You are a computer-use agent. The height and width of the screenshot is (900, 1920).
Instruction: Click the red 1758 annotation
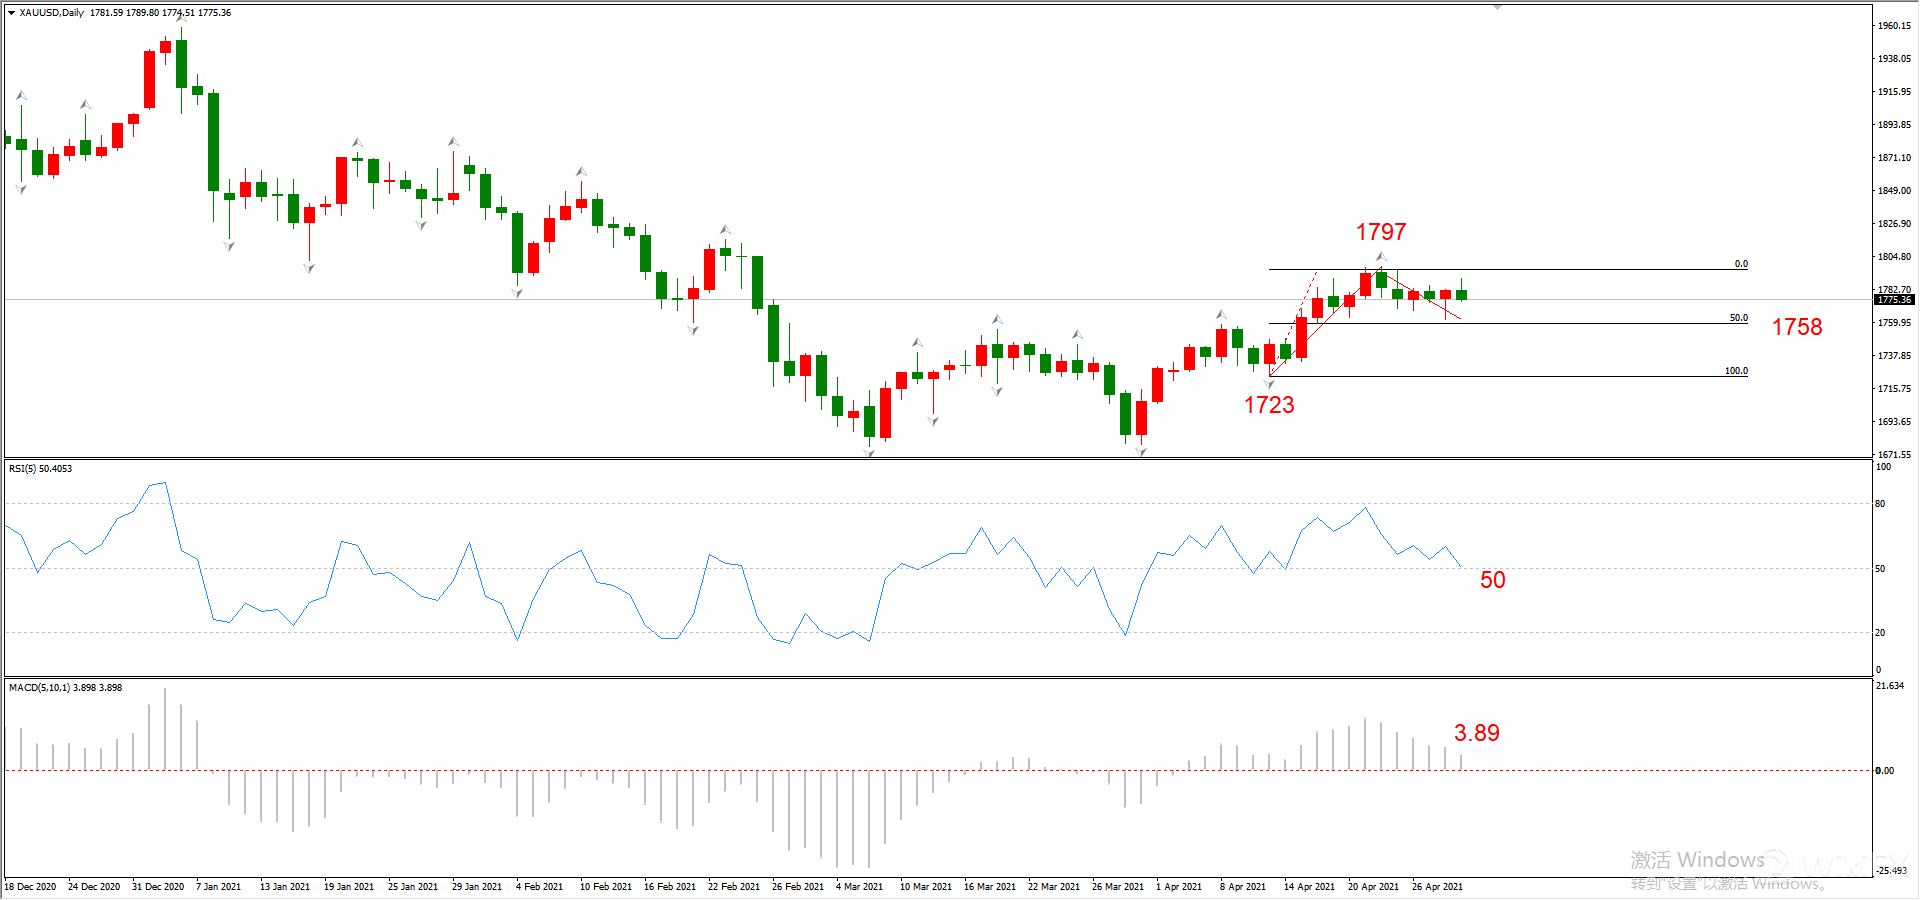tap(1796, 327)
